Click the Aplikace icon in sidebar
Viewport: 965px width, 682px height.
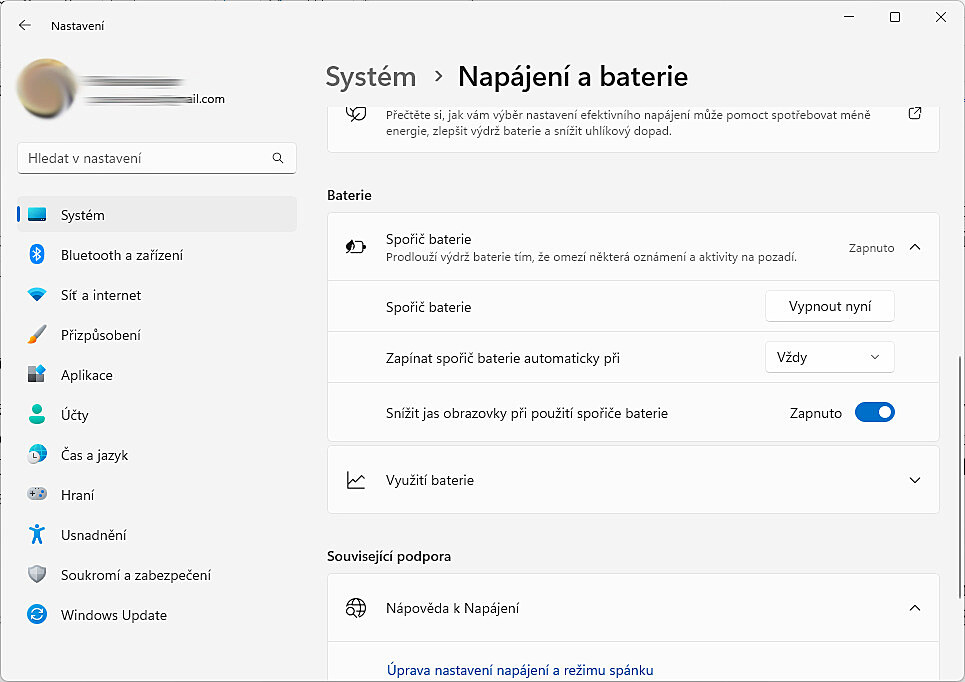[37, 375]
